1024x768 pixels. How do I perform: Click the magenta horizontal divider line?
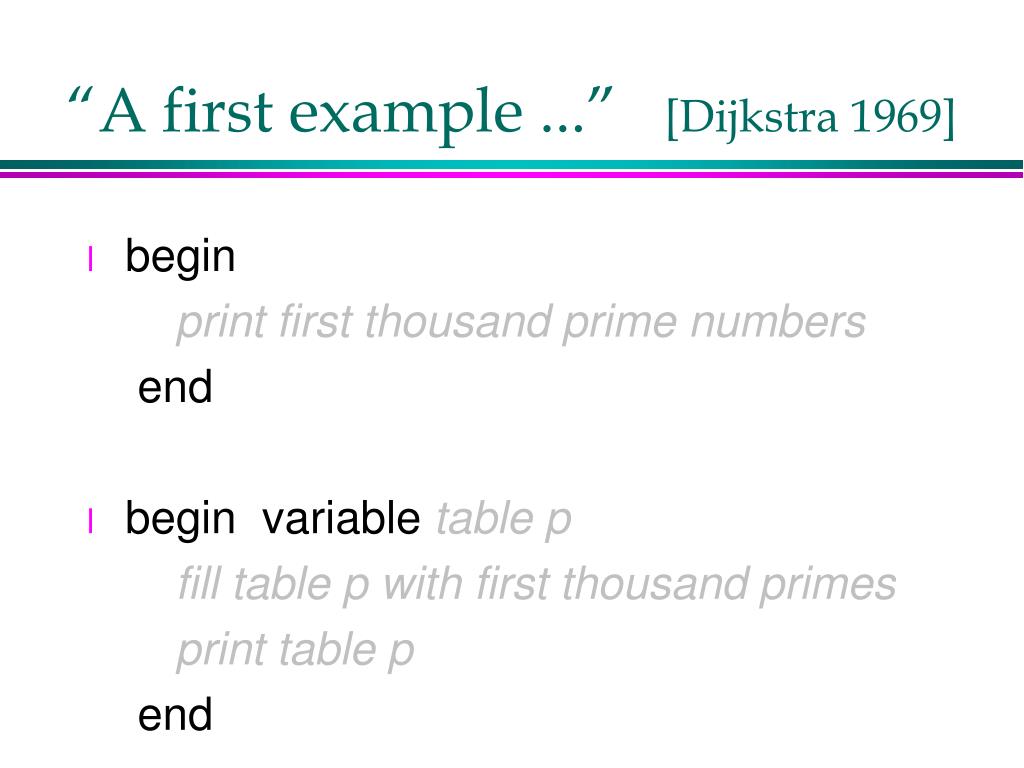(512, 174)
